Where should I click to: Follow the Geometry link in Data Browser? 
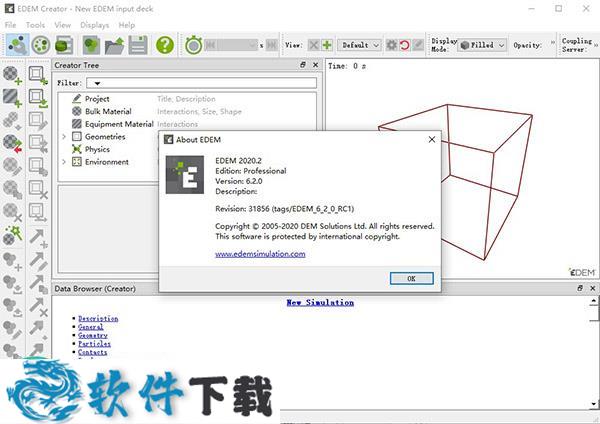(x=93, y=335)
